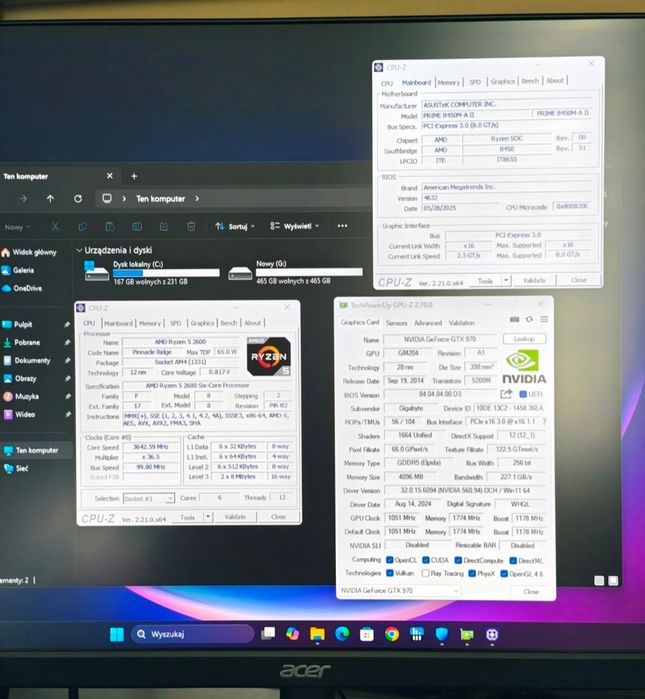Select Pobrane in Explorer sidebar
Image resolution: width=645 pixels, height=699 pixels.
click(27, 342)
